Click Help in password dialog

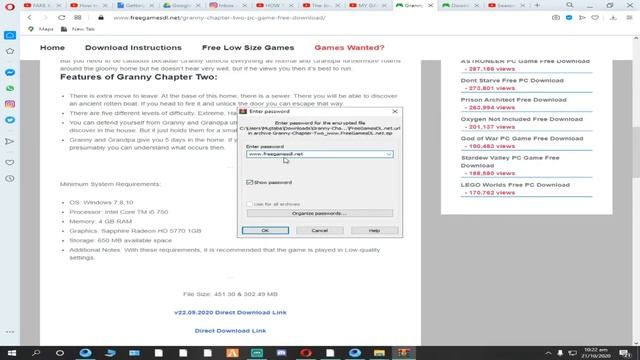374,231
